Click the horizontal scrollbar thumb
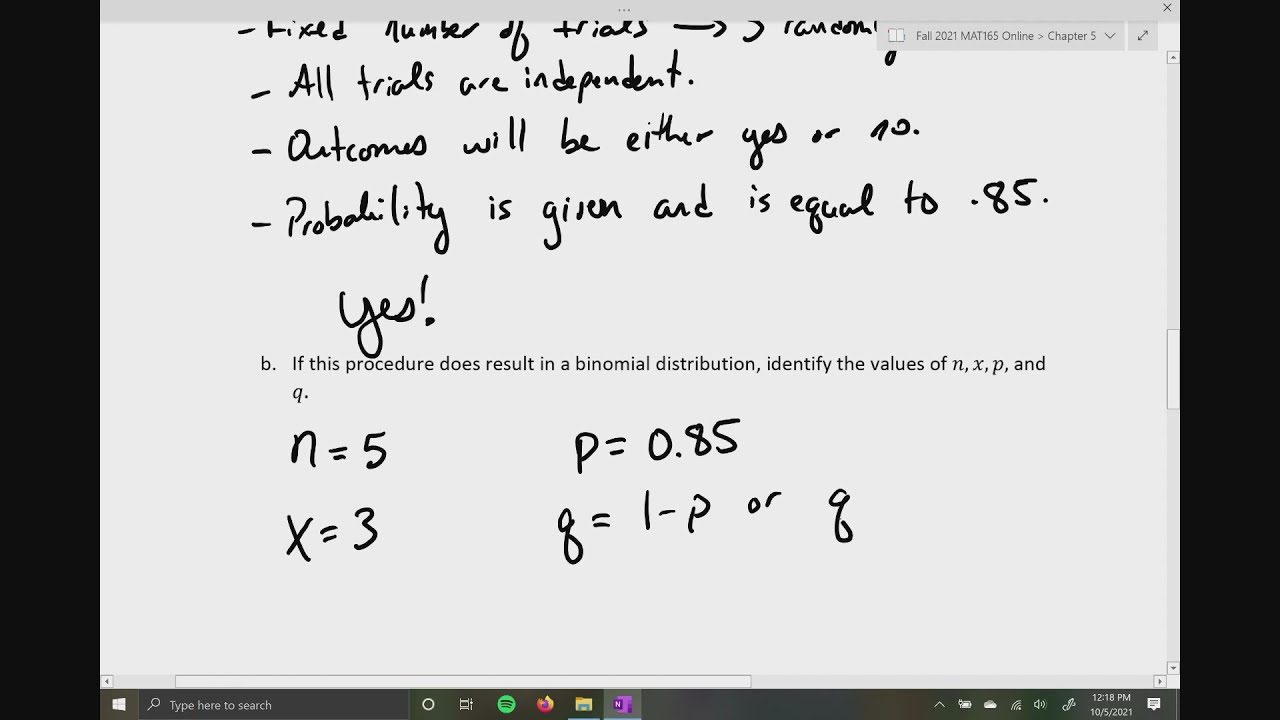Screen dimensions: 1280x720 pyautogui.click(x=463, y=682)
